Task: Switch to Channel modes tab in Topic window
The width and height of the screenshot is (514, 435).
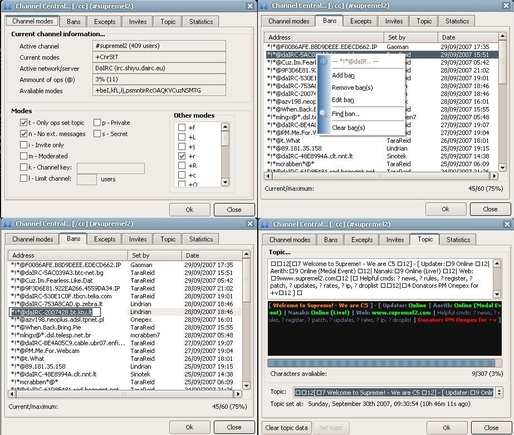Action: [x=290, y=240]
